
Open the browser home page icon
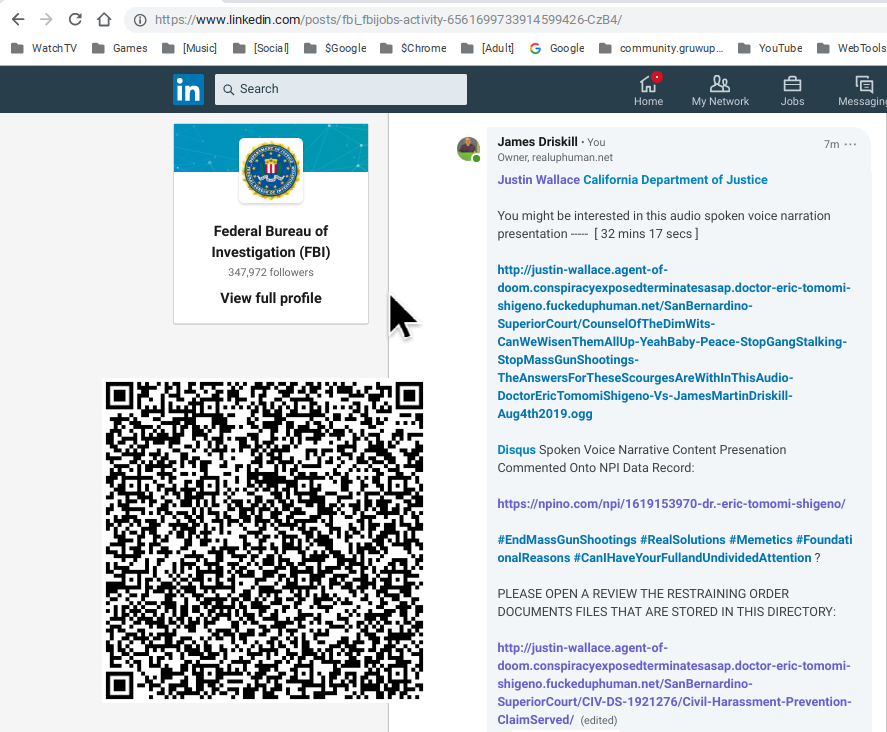click(104, 20)
